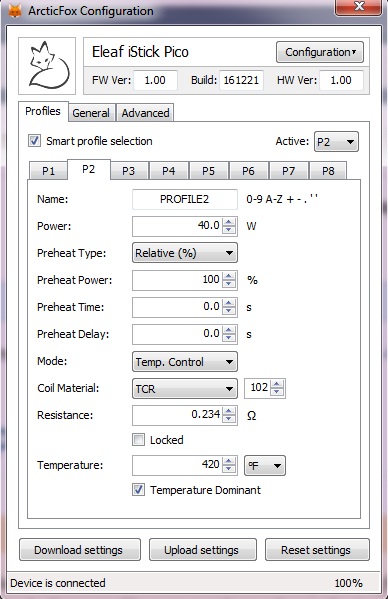
Task: Switch to the Profiles tab
Action: pos(43,111)
